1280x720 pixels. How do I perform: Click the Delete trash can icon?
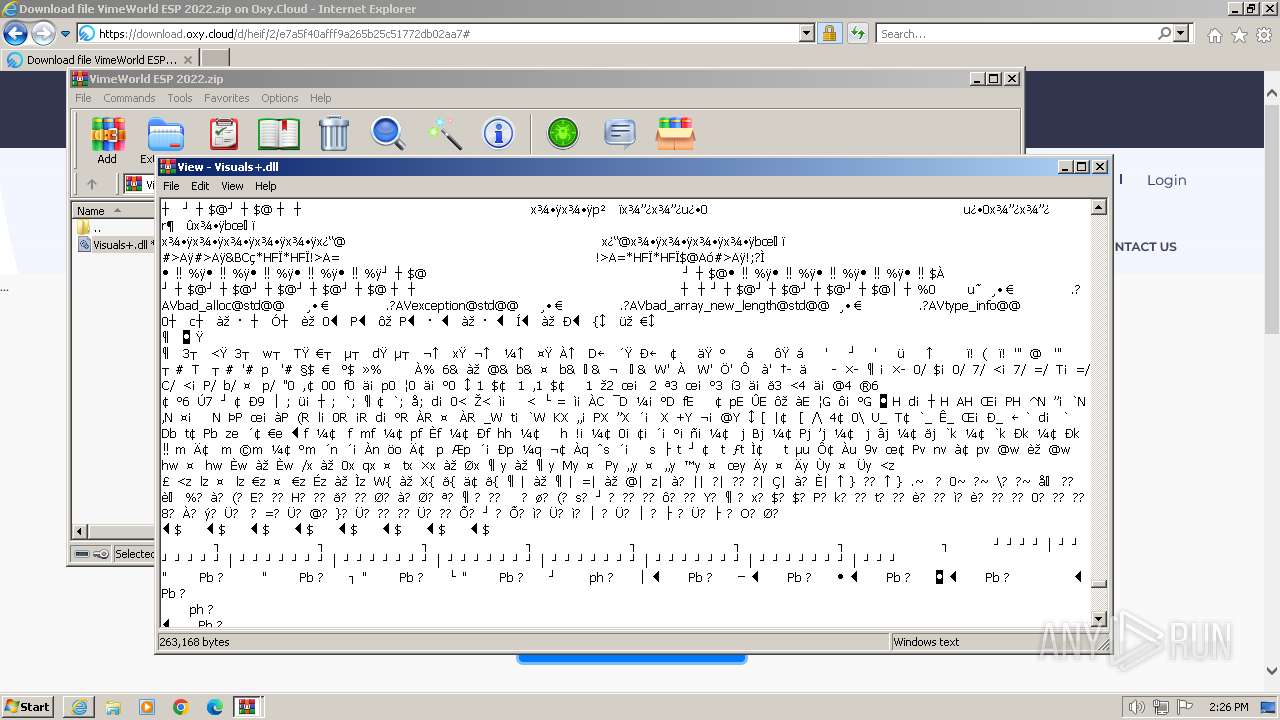(333, 133)
